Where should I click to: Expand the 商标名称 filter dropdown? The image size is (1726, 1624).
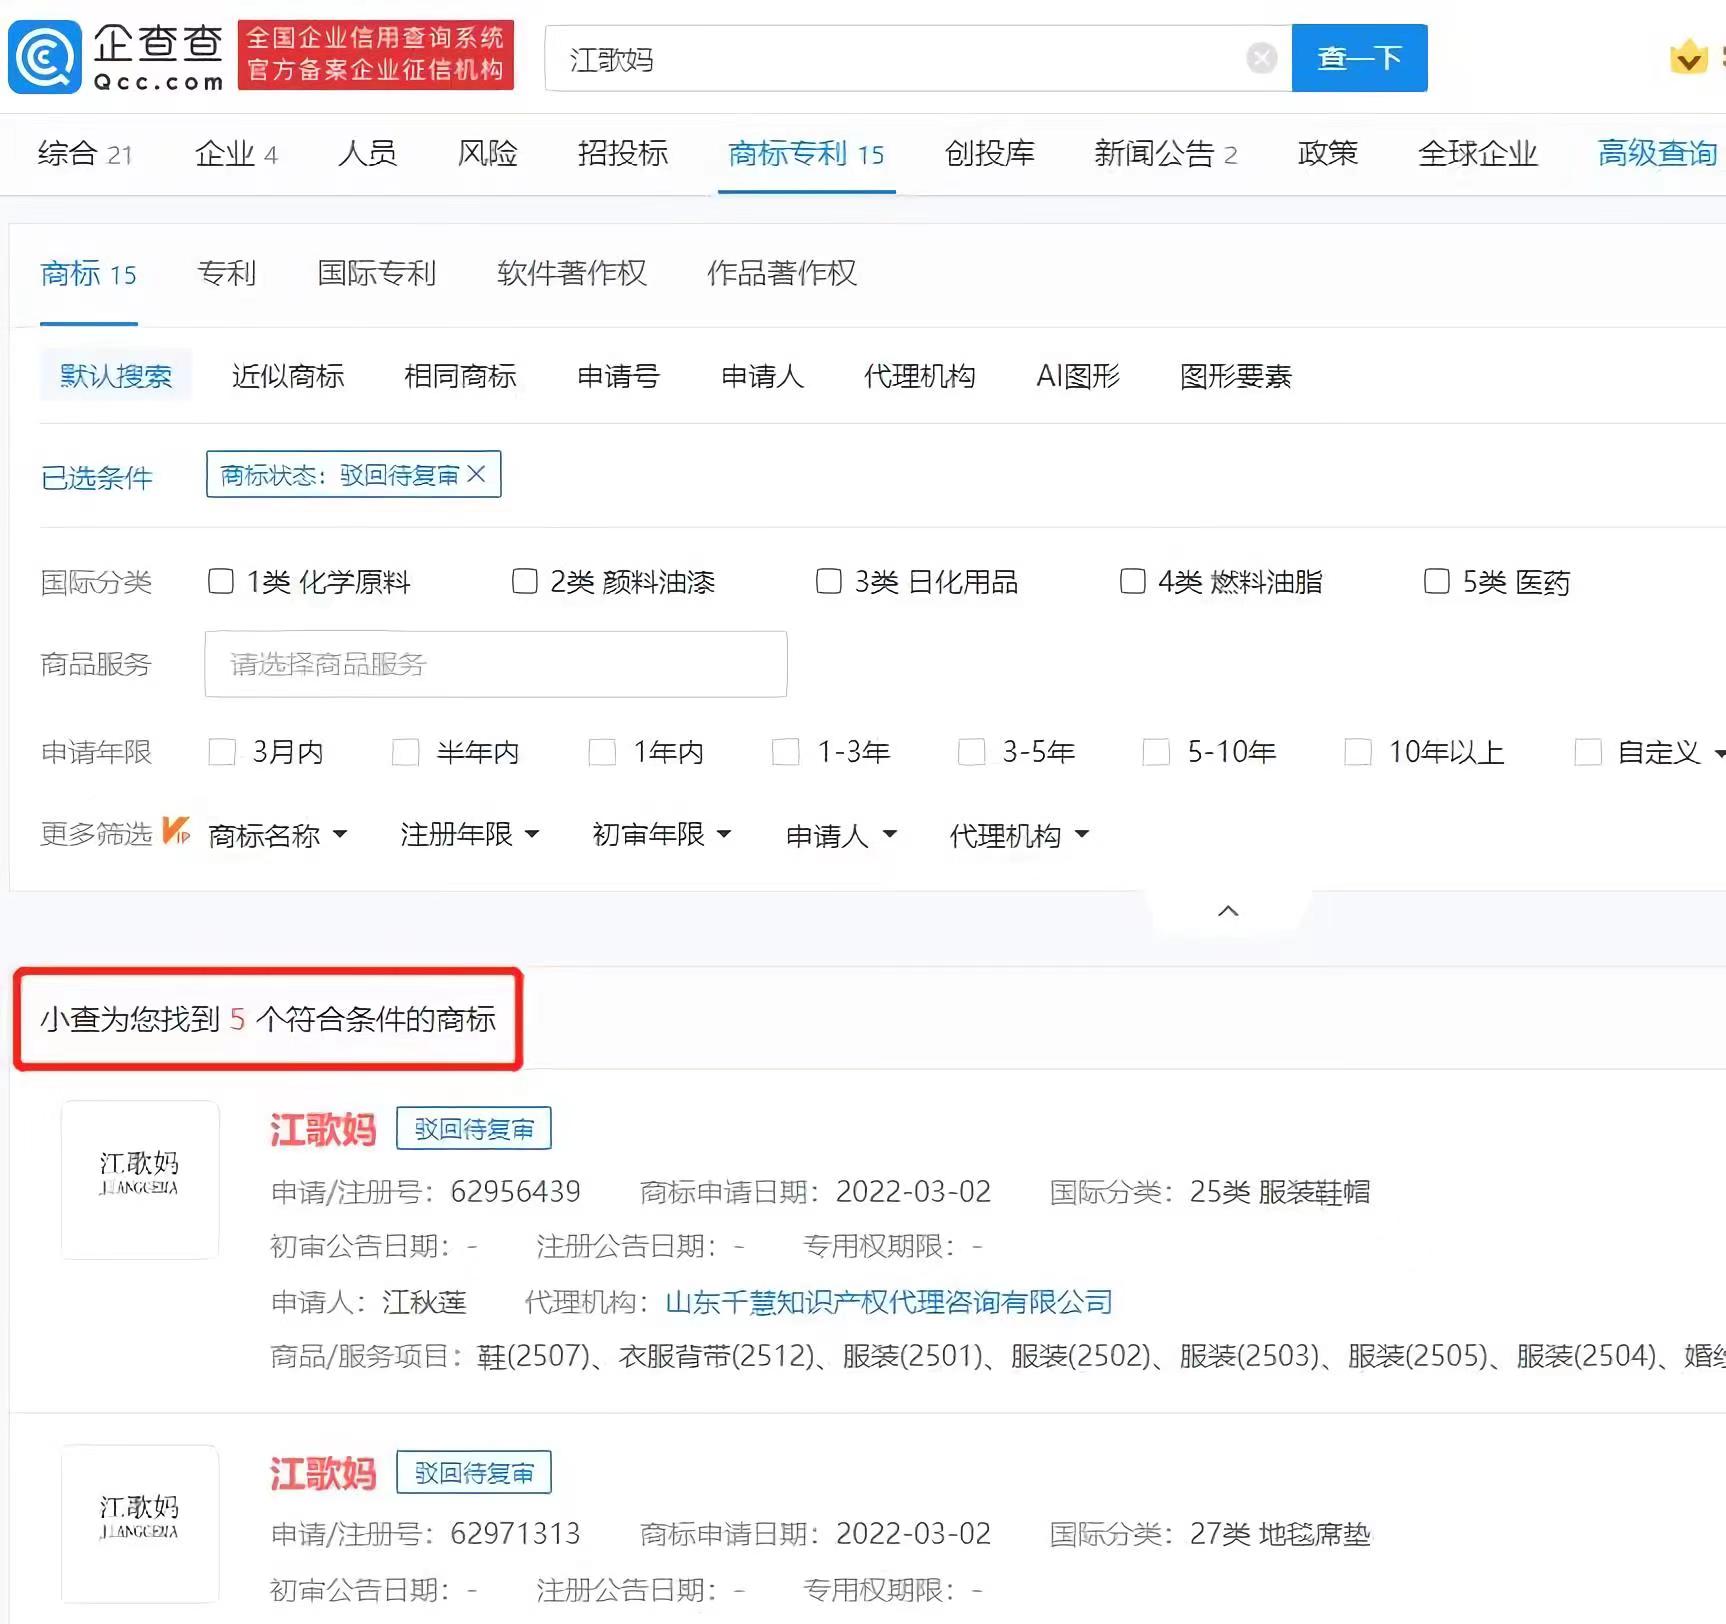point(278,834)
